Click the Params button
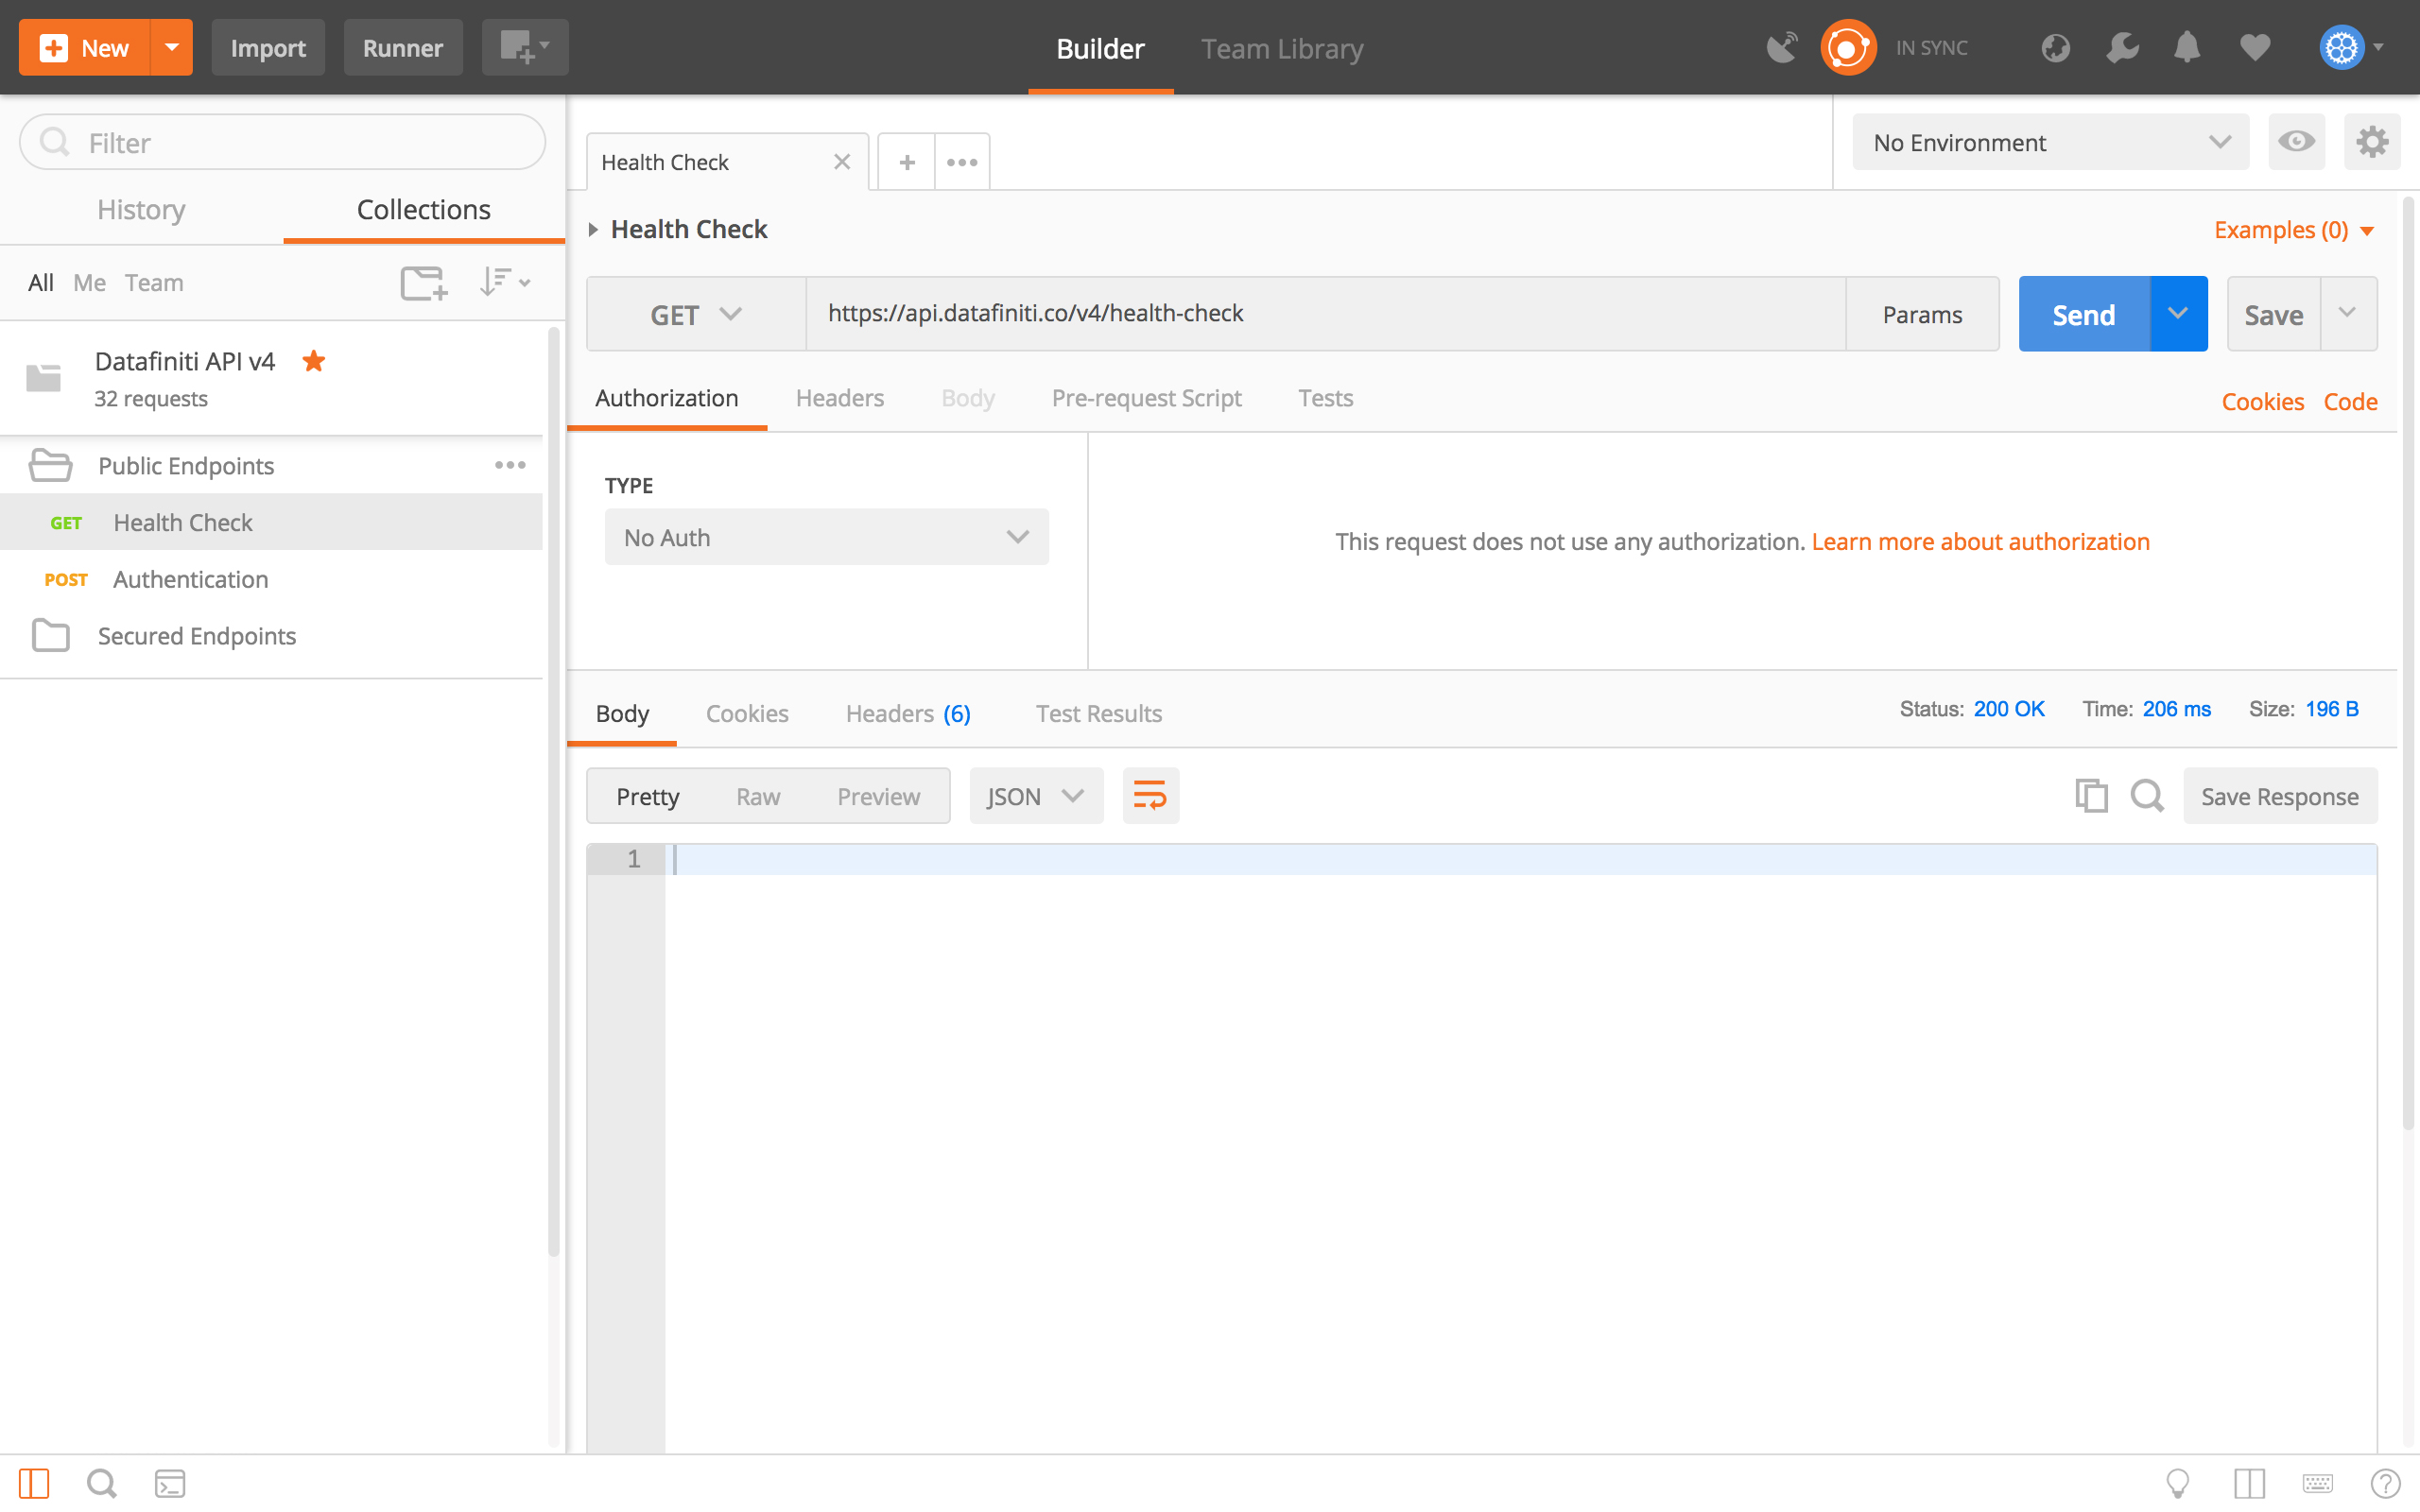 point(1922,314)
